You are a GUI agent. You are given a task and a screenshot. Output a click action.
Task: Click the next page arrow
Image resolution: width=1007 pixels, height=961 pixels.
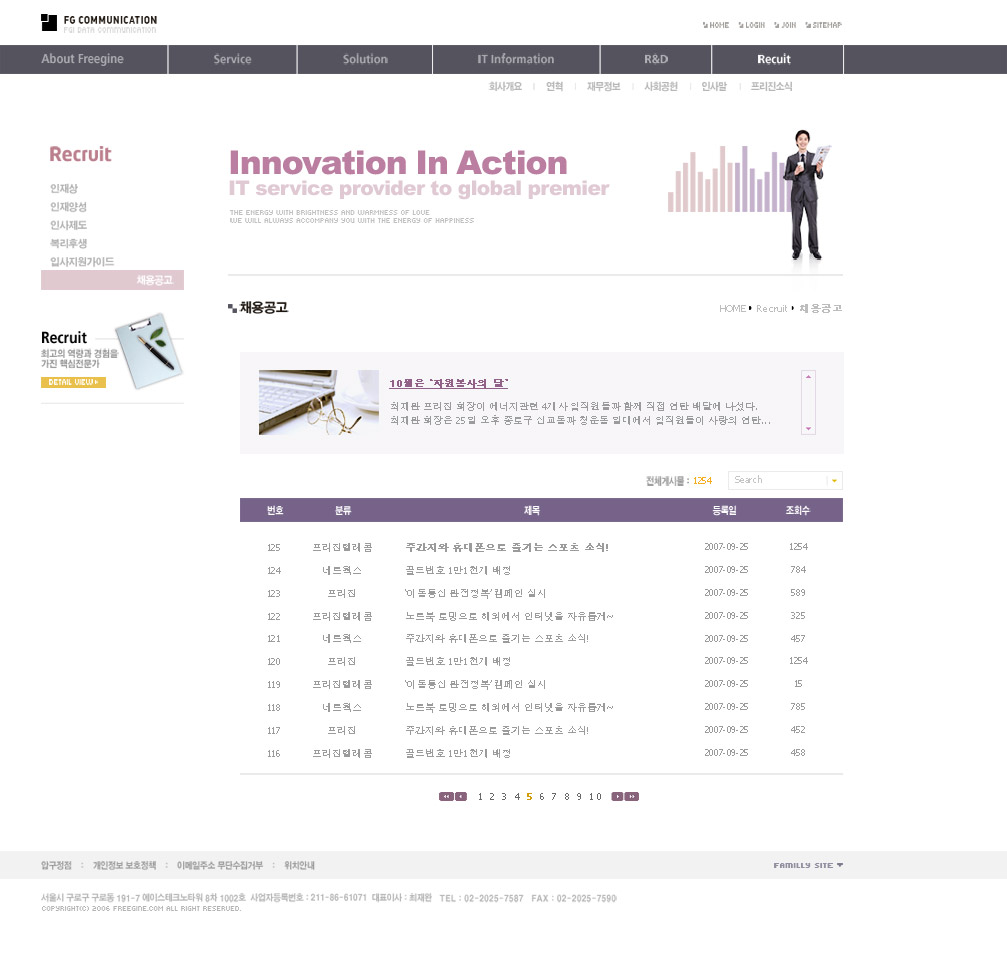coord(618,797)
